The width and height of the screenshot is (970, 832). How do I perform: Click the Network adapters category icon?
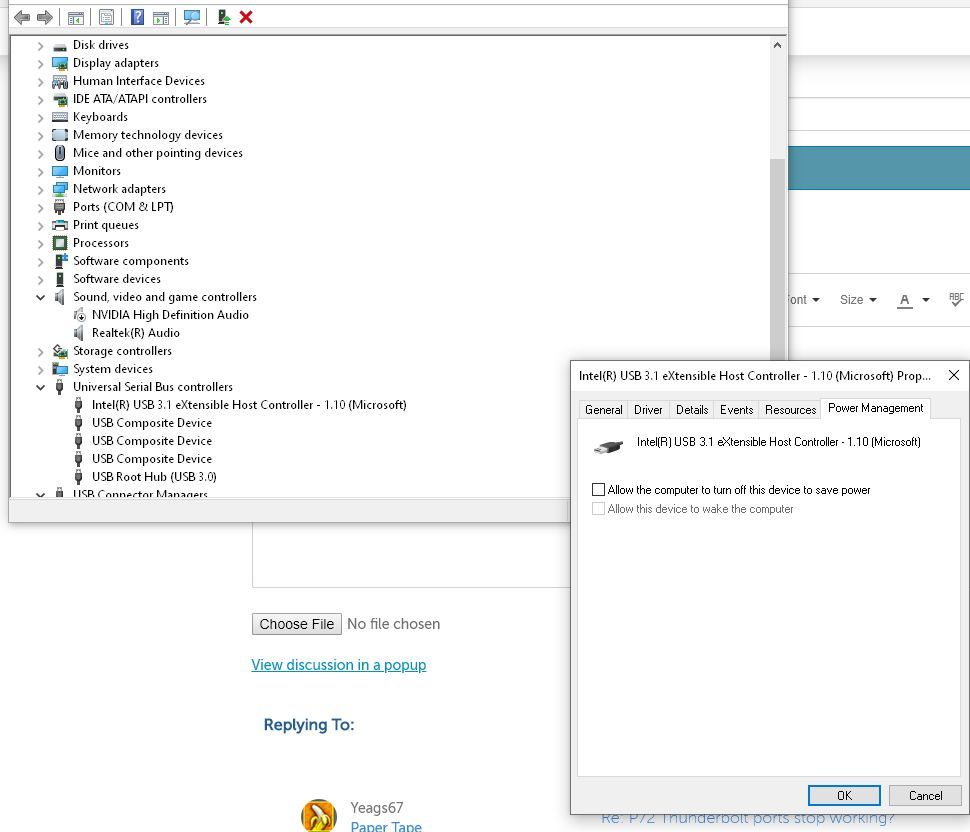pos(60,189)
